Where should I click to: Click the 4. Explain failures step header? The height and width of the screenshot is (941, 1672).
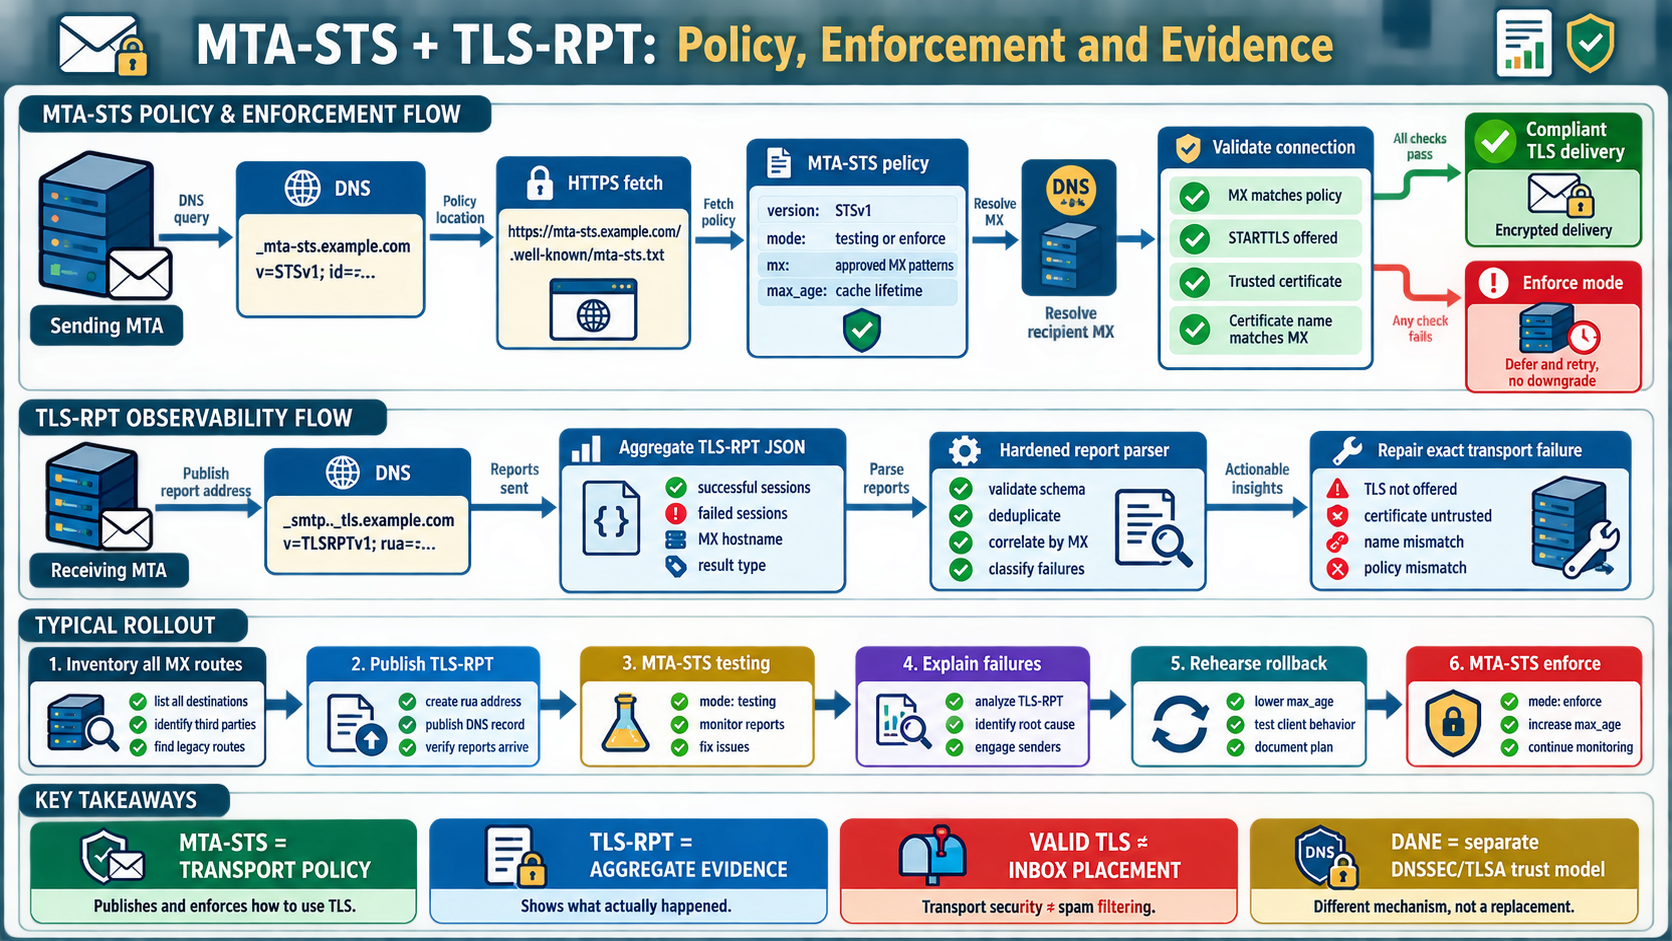click(x=972, y=664)
